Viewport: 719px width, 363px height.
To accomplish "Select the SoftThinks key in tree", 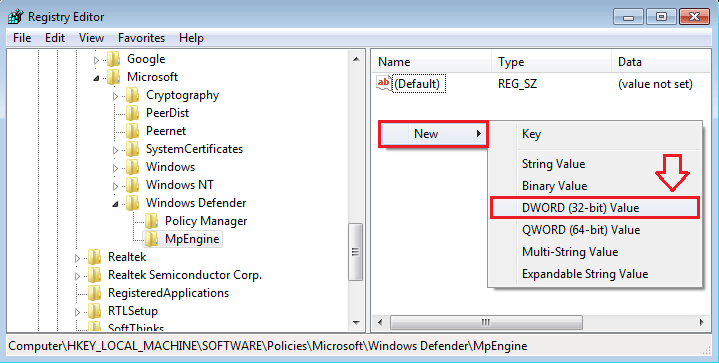I will (136, 327).
